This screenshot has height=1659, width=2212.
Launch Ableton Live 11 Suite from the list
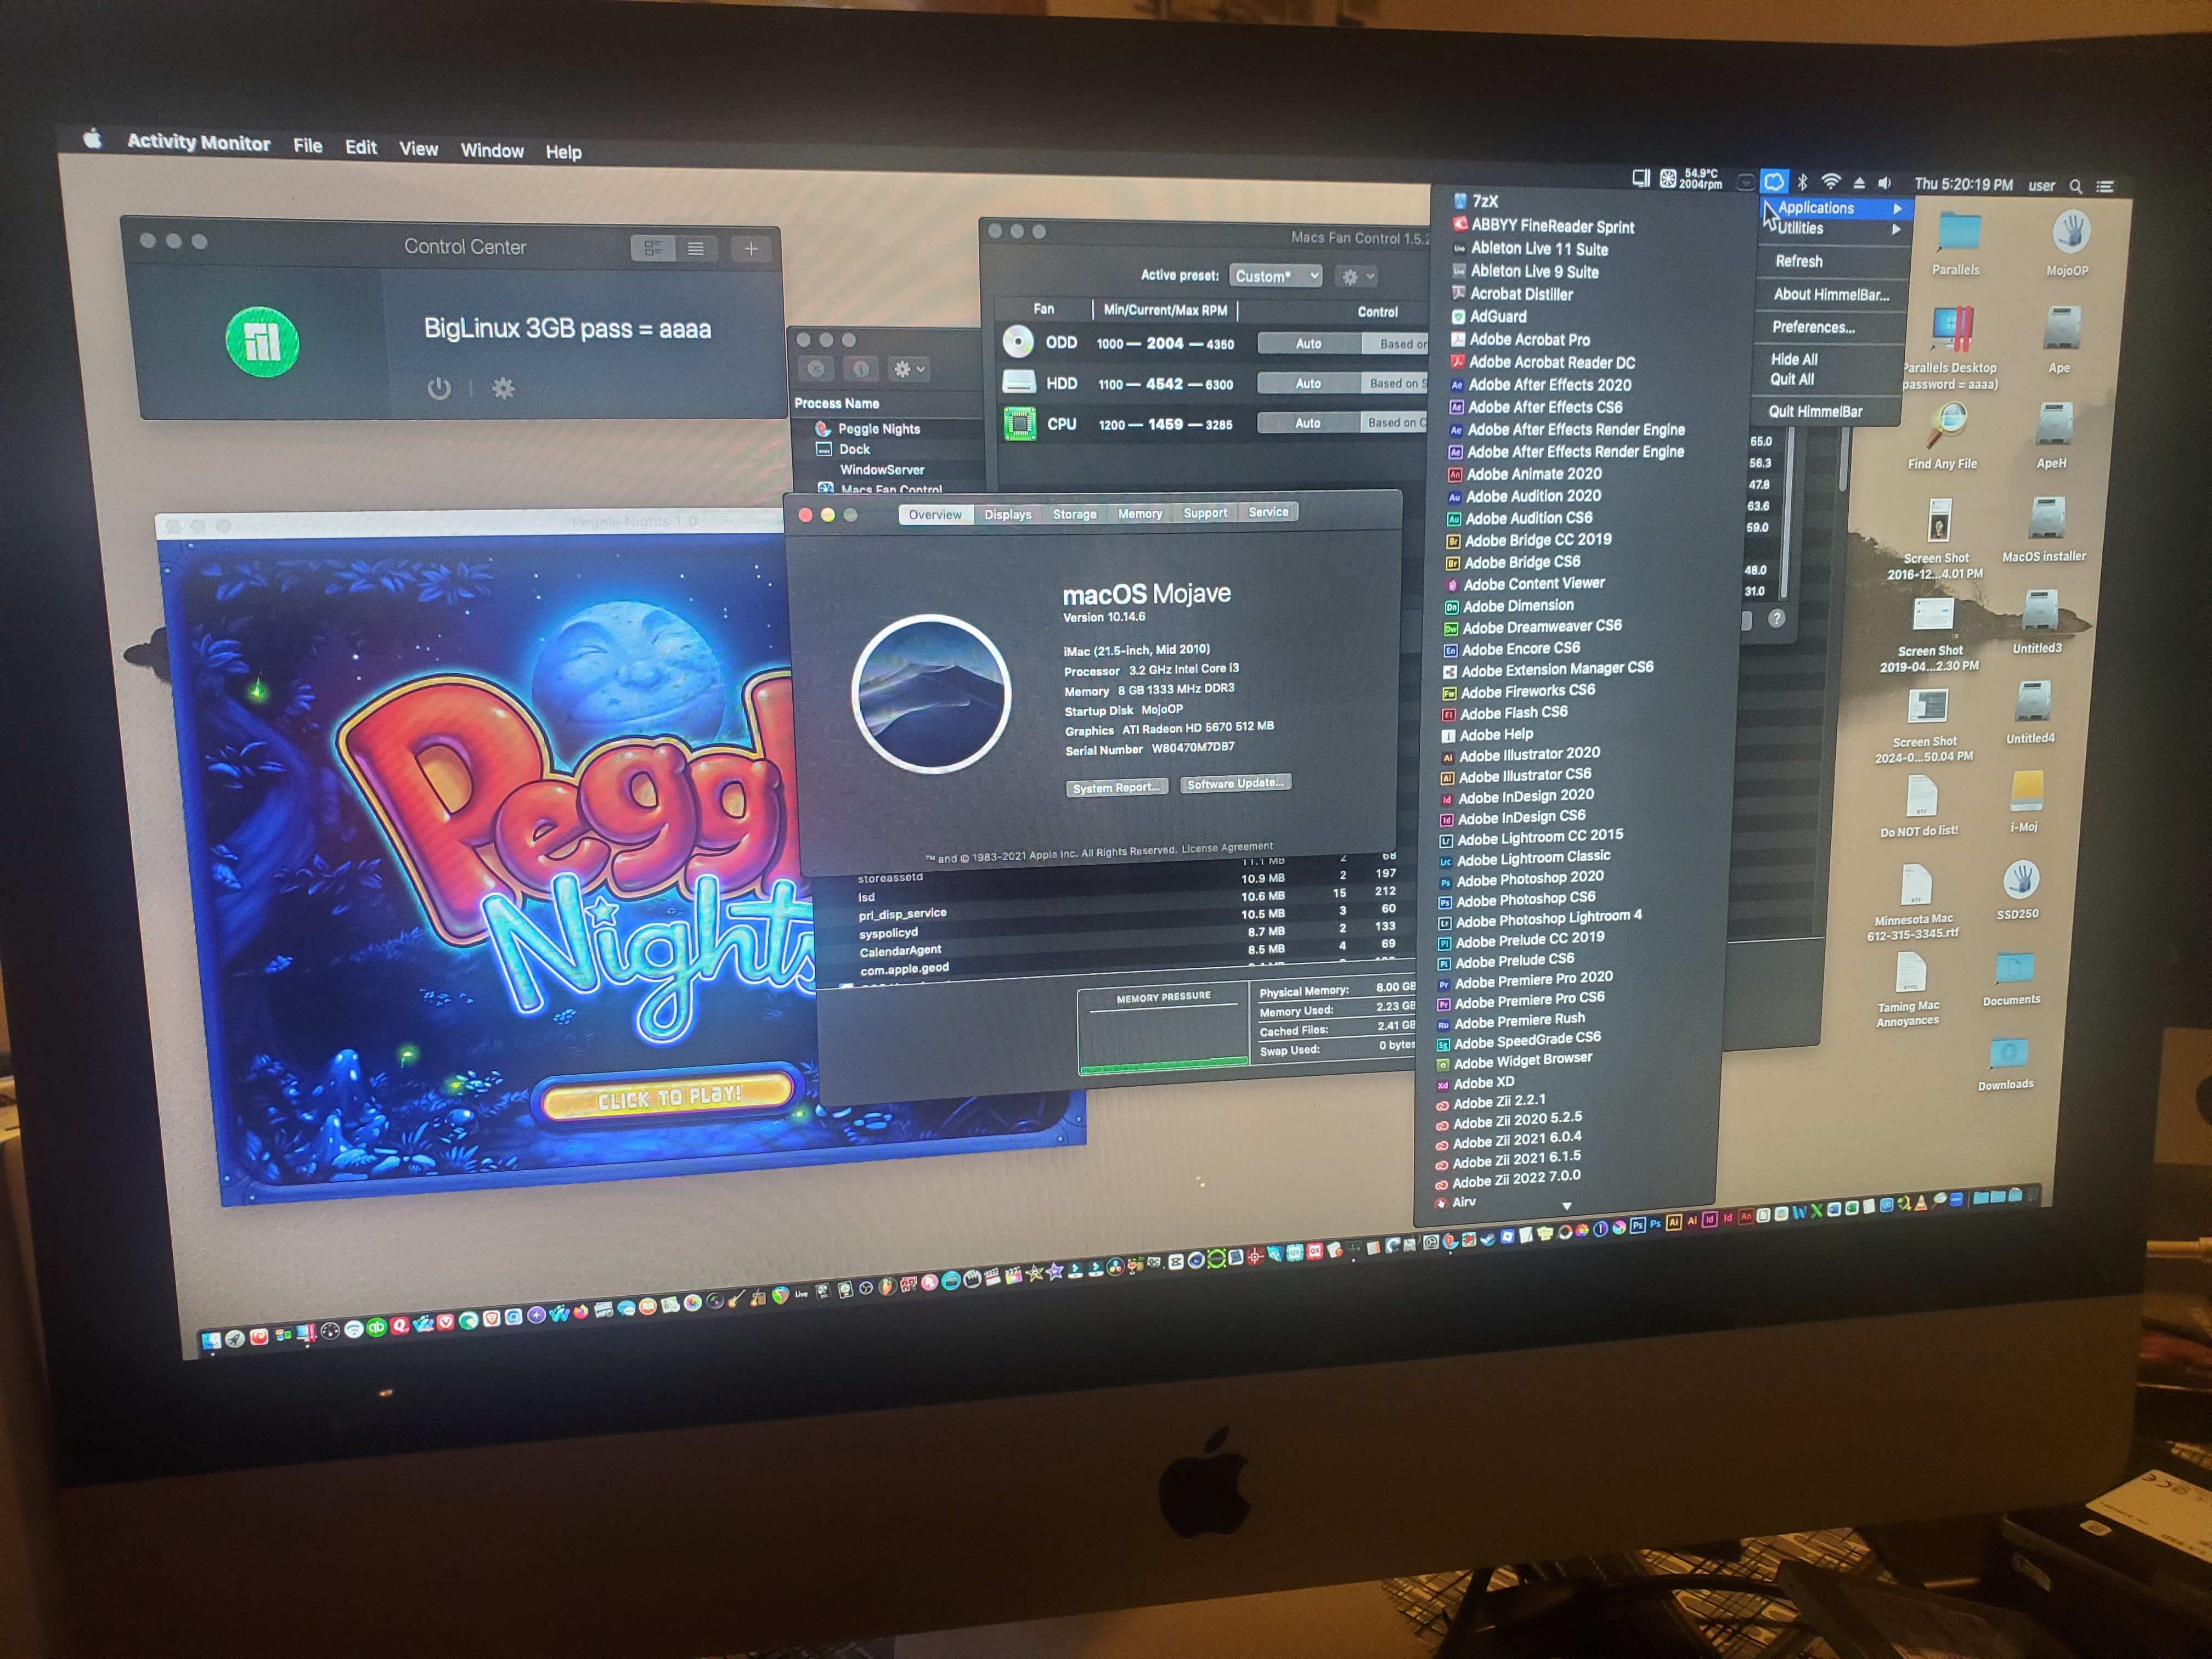click(1539, 249)
